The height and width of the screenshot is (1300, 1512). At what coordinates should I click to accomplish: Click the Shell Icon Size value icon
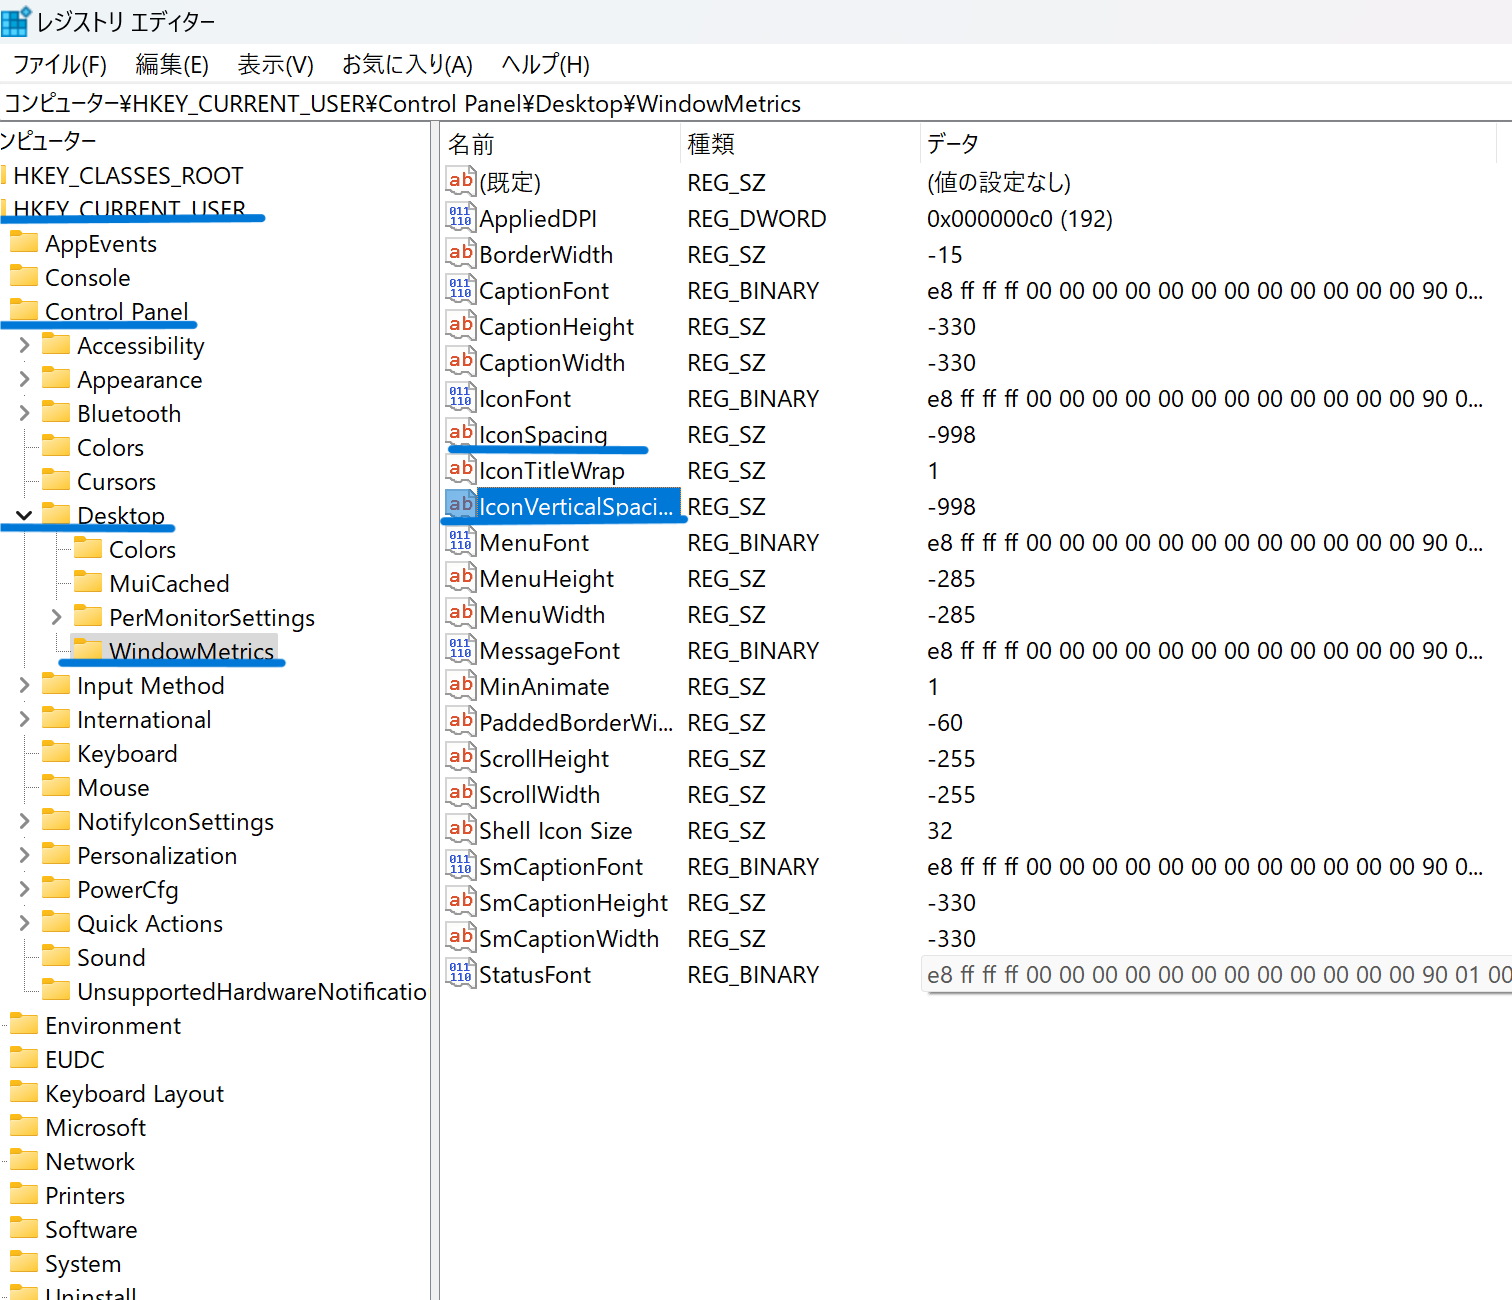pos(460,829)
